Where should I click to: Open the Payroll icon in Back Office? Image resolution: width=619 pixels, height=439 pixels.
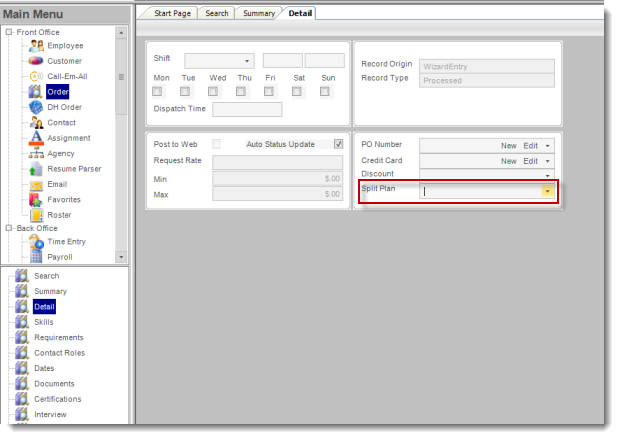(x=37, y=257)
